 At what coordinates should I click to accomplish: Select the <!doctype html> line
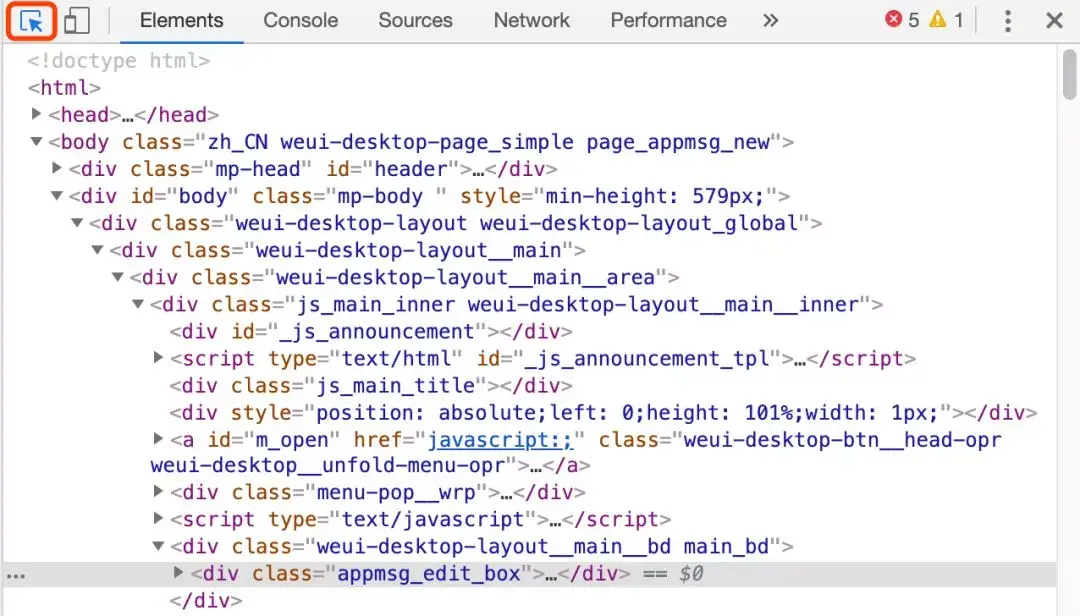click(x=118, y=61)
